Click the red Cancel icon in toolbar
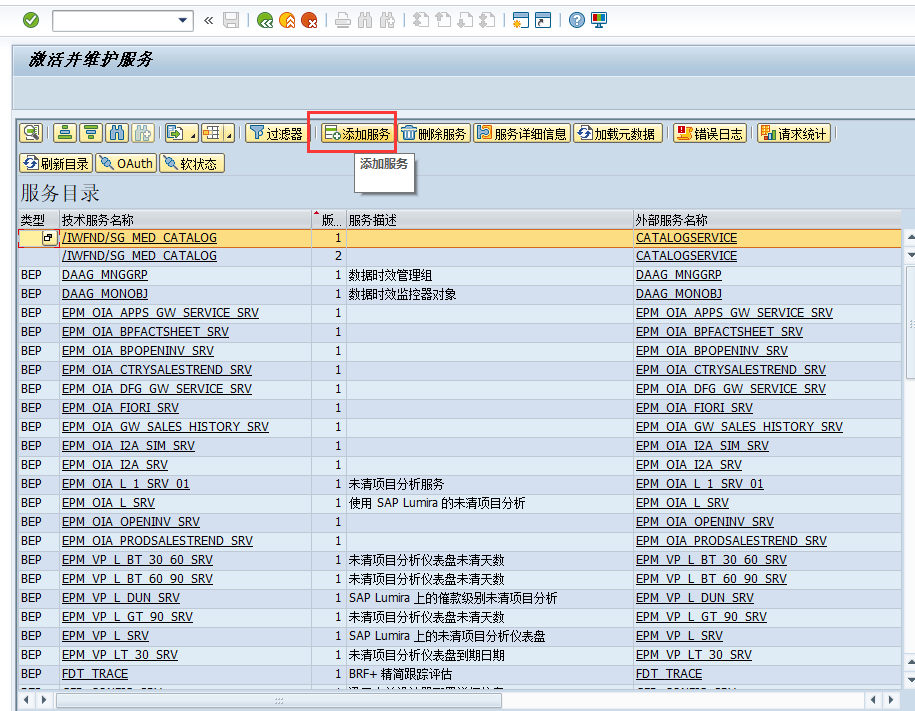Image resolution: width=915 pixels, height=711 pixels. pyautogui.click(x=309, y=20)
